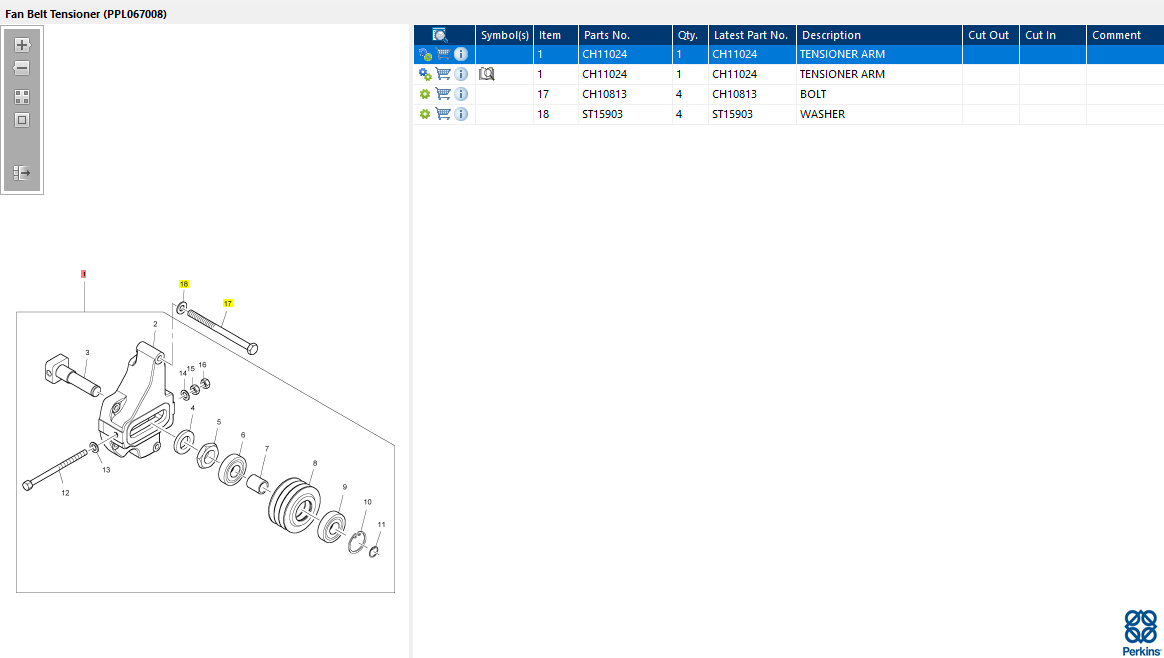
Task: Show info for the WASHER row
Action: point(461,114)
